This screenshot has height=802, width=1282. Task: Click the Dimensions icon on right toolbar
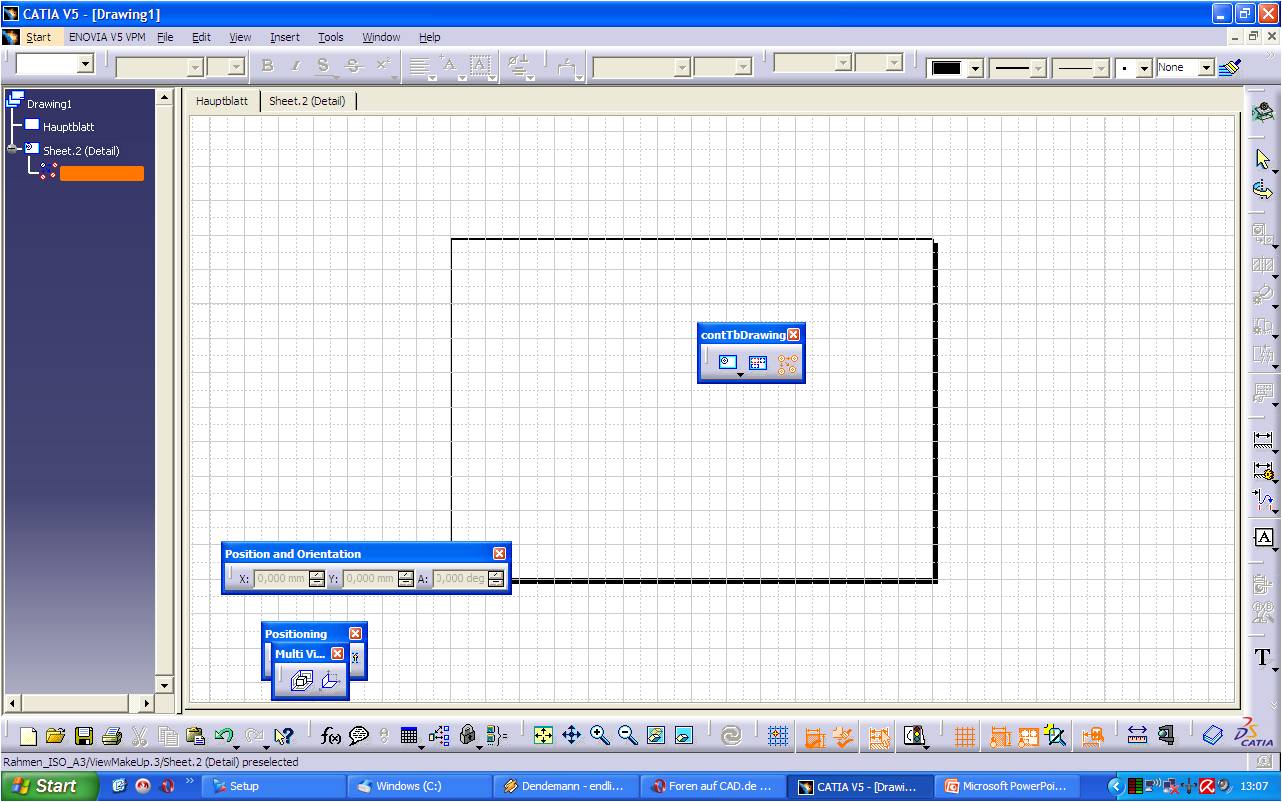click(1263, 440)
